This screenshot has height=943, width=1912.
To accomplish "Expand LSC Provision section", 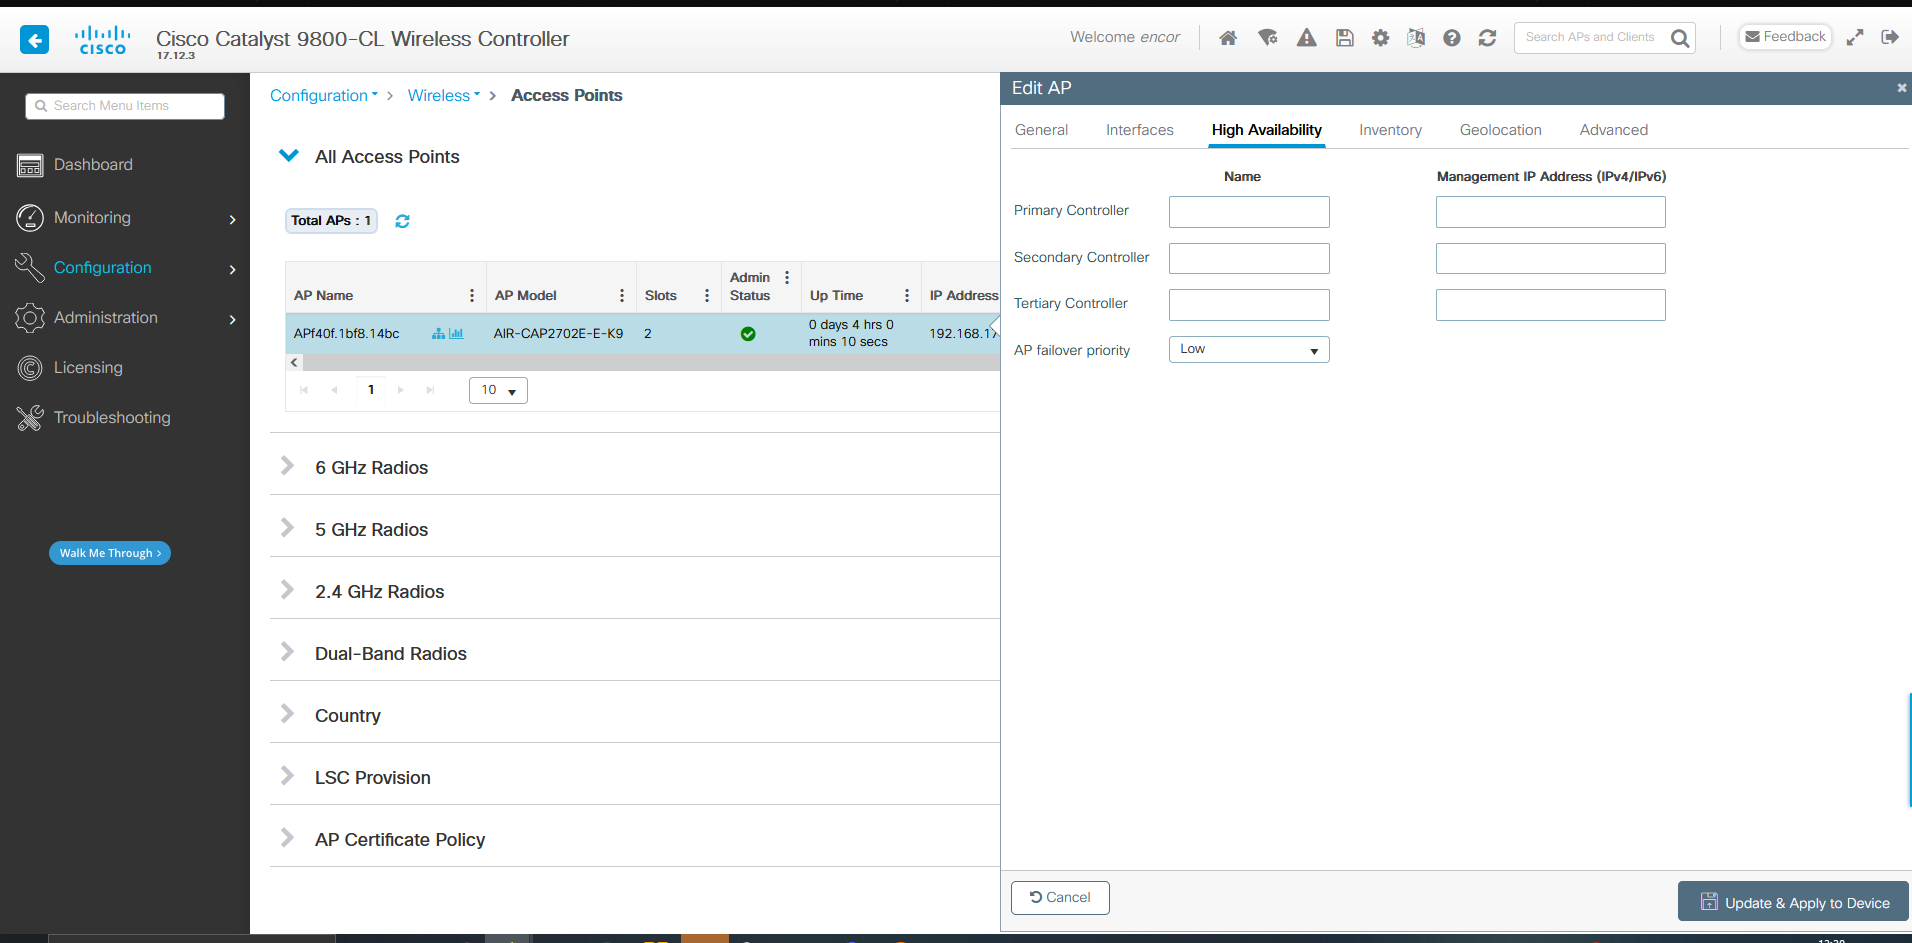I will tap(288, 776).
